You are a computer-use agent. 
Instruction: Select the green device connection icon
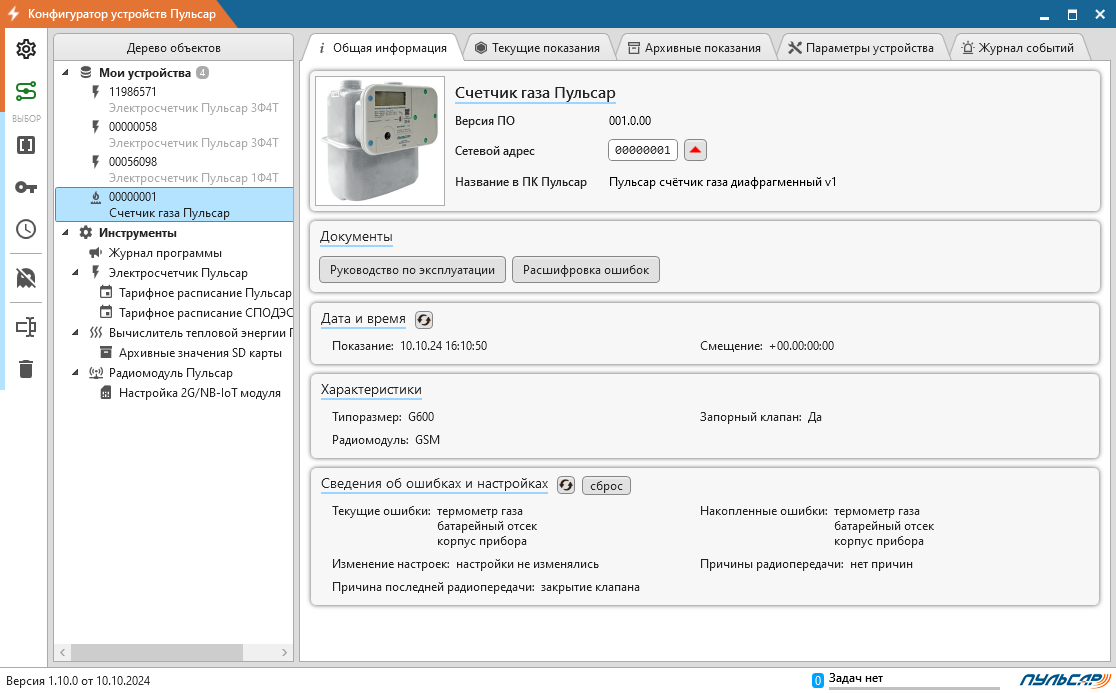point(26,91)
